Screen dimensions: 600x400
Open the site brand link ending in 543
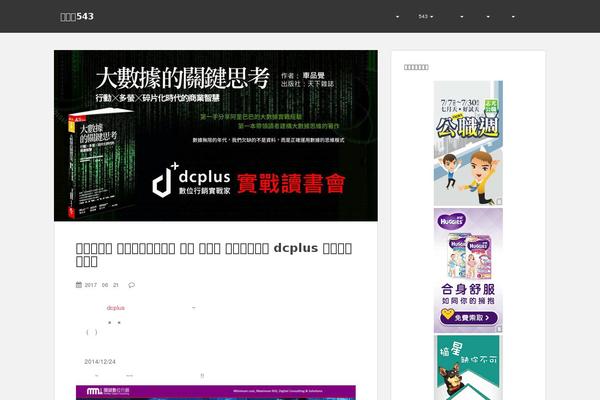pos(77,16)
